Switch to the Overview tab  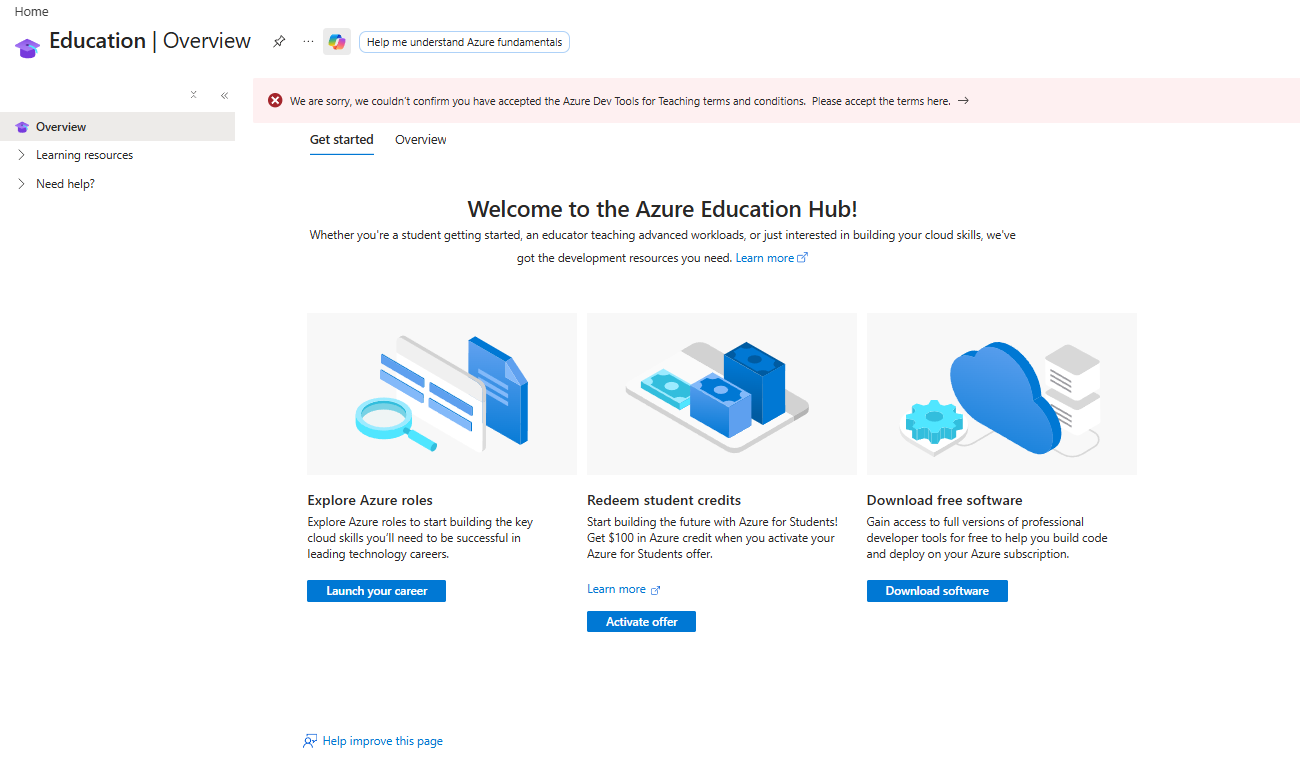(x=421, y=140)
